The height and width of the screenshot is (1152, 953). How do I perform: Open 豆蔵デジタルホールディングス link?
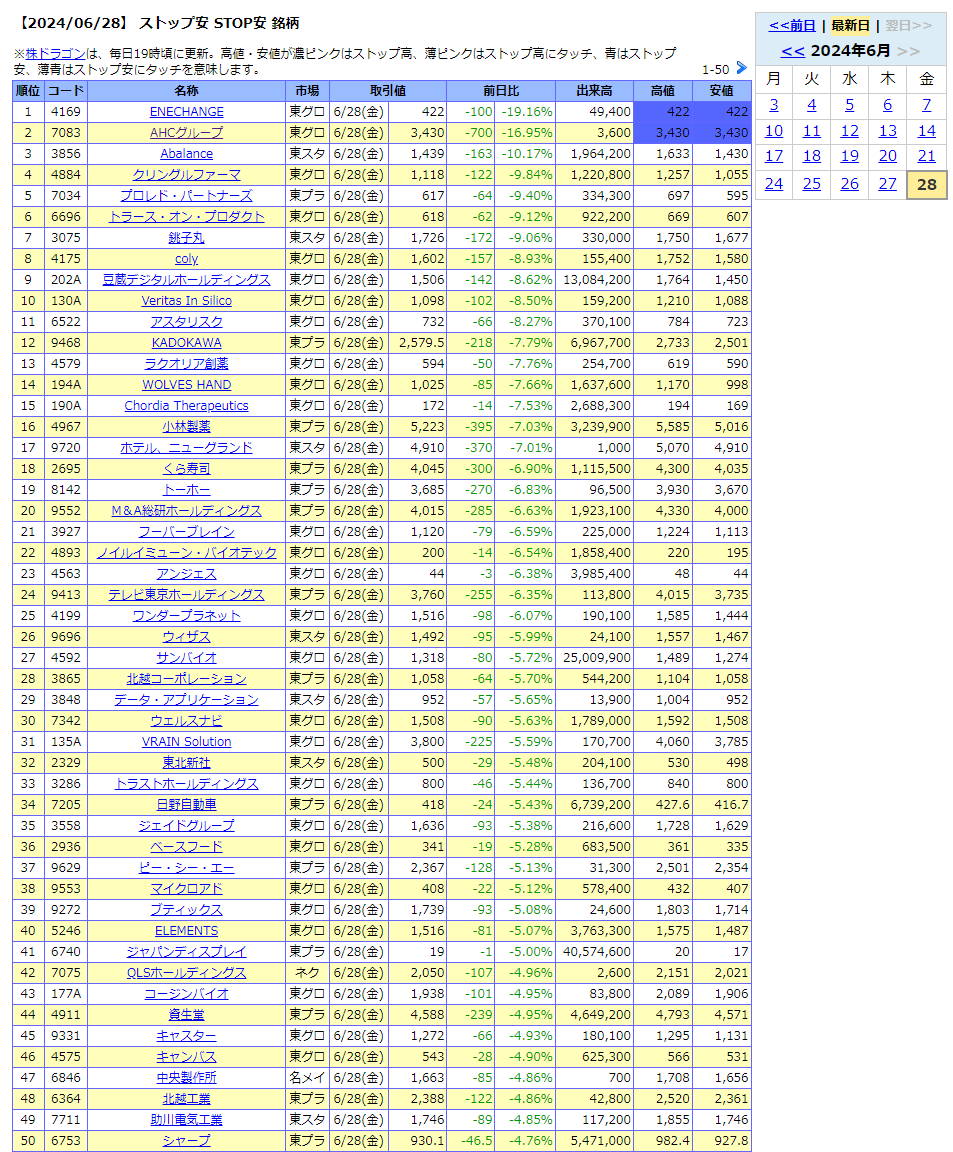(187, 280)
